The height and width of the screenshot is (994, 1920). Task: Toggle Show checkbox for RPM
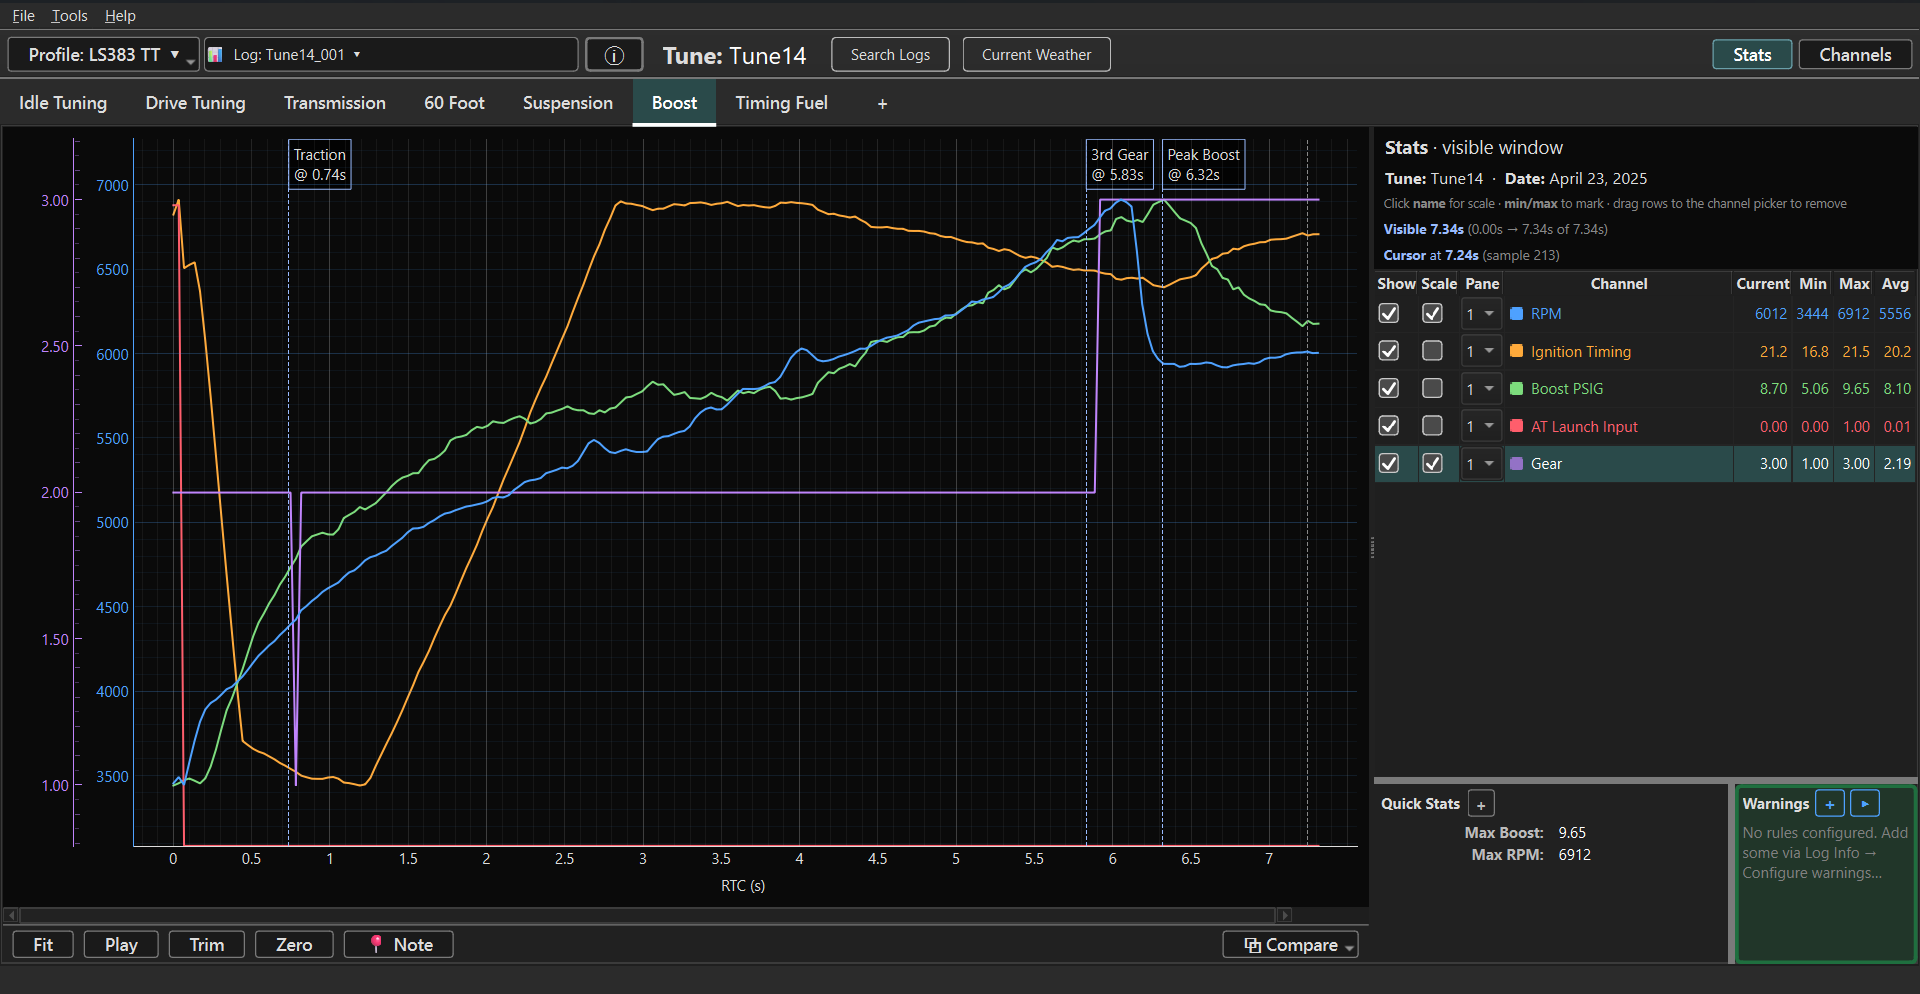(1389, 314)
